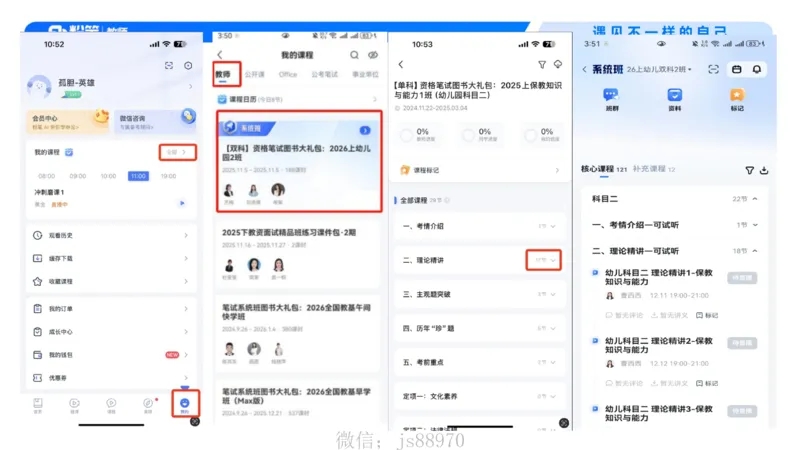Select the 教师 tab

click(x=223, y=74)
